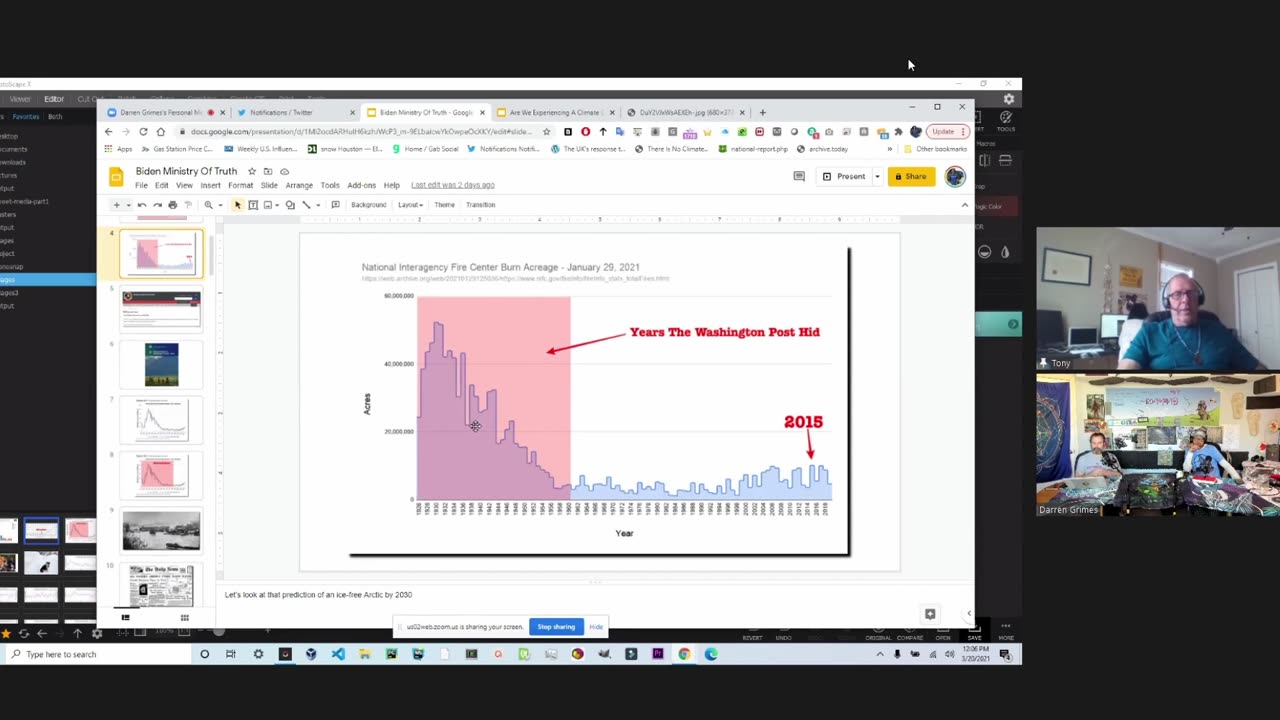Click the Background button
1280x720 pixels.
point(368,205)
